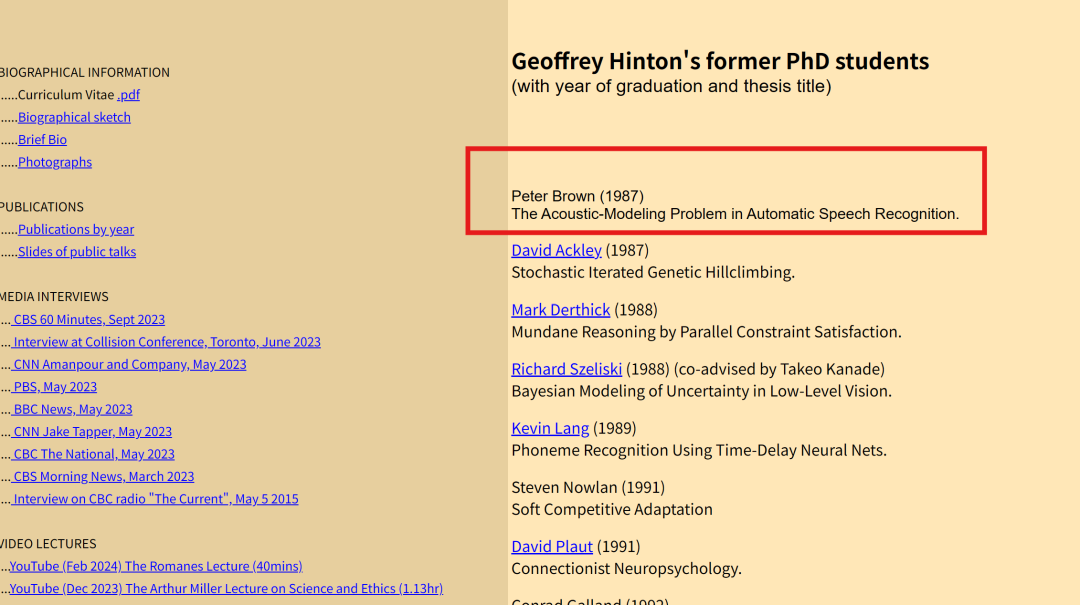Open the Curriculum Vitae .pdf link

tap(128, 95)
